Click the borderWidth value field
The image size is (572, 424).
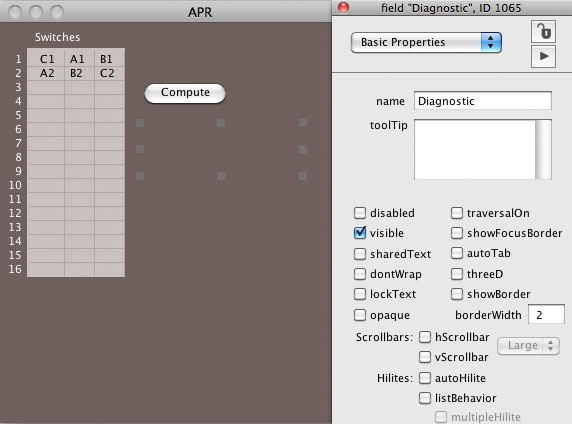(x=546, y=315)
